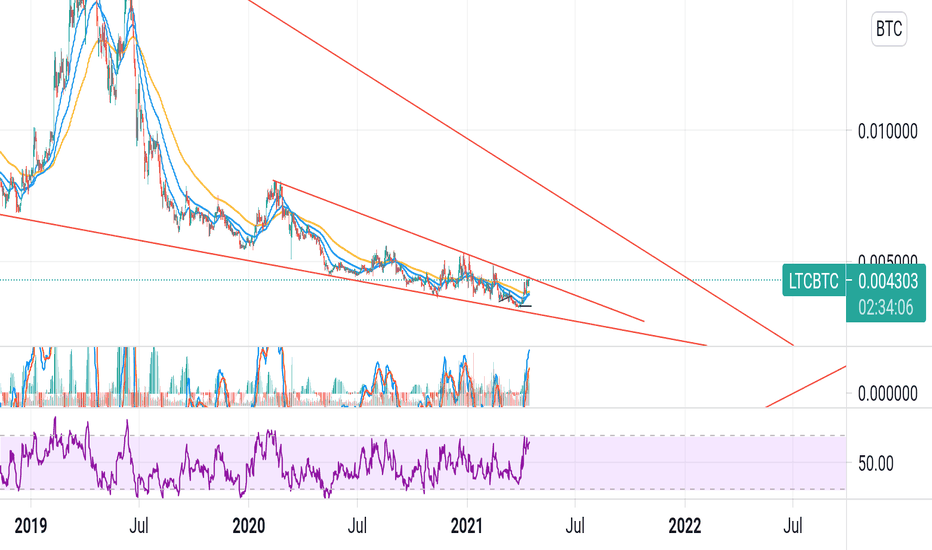The height and width of the screenshot is (550, 932).
Task: Click the 0.010000 price axis label
Action: coord(887,131)
